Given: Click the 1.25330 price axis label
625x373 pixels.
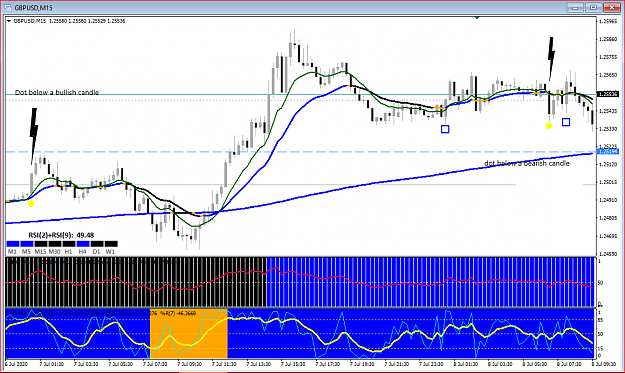Looking at the screenshot, I should pyautogui.click(x=608, y=129).
